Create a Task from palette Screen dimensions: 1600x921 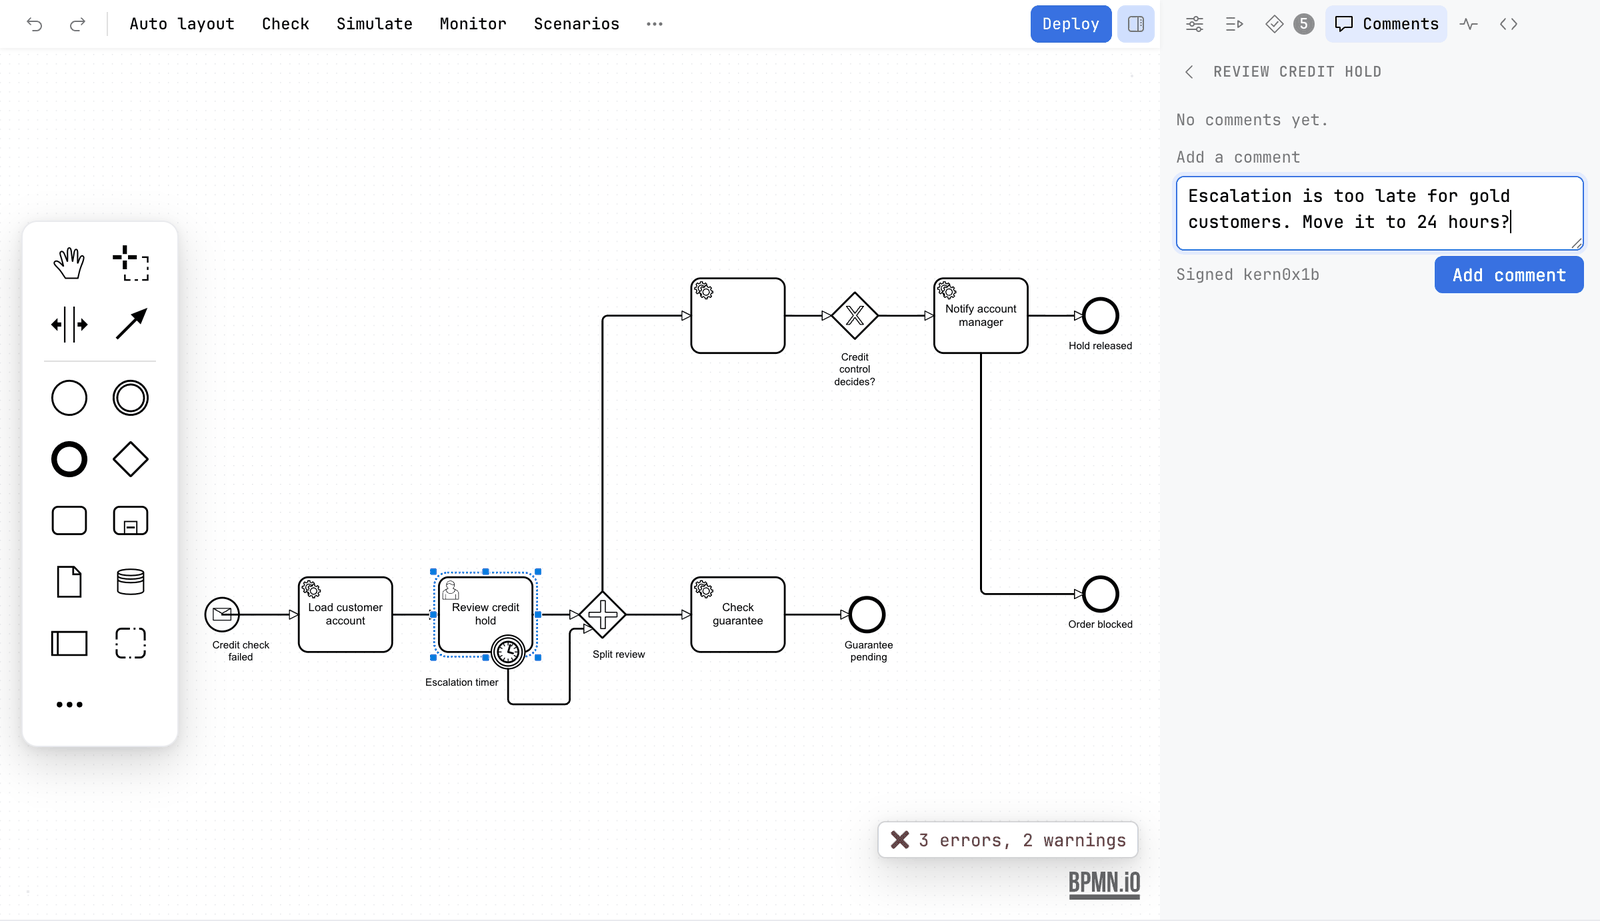point(69,521)
